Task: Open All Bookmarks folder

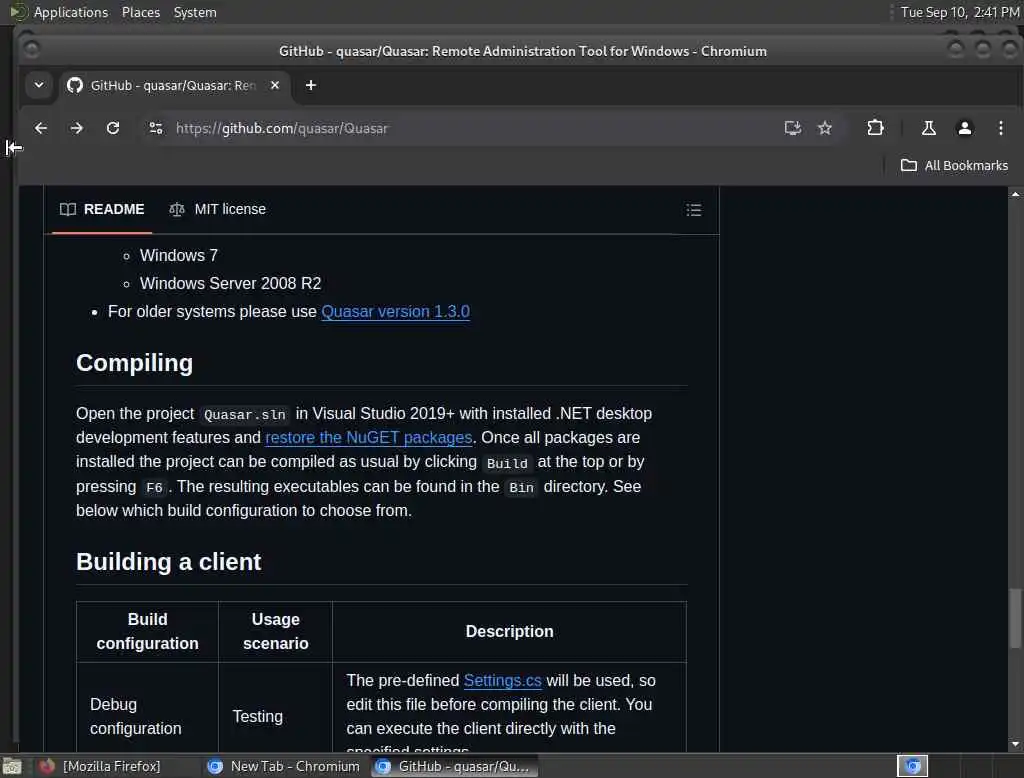Action: (x=954, y=165)
